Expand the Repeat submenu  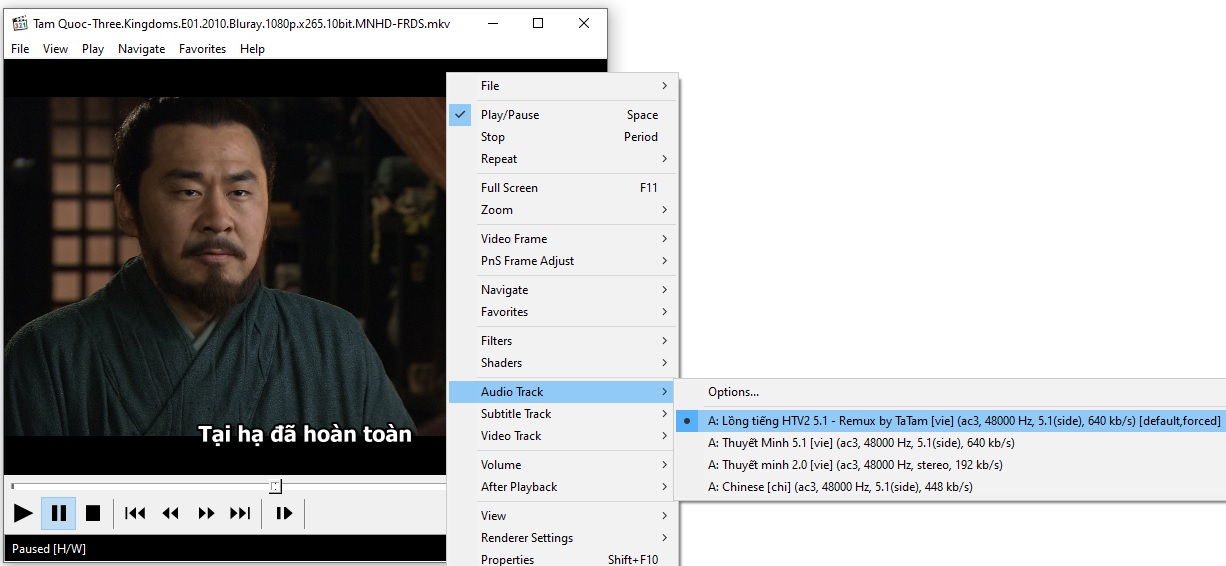pyautogui.click(x=563, y=159)
